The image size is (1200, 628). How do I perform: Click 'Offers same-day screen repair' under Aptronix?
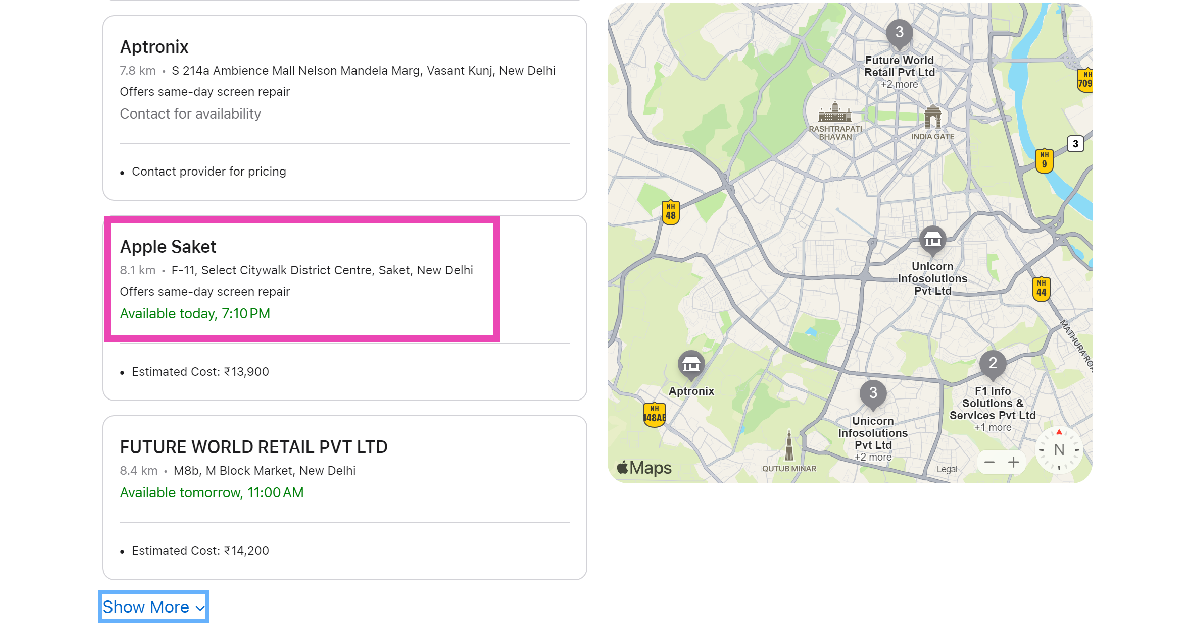[205, 92]
